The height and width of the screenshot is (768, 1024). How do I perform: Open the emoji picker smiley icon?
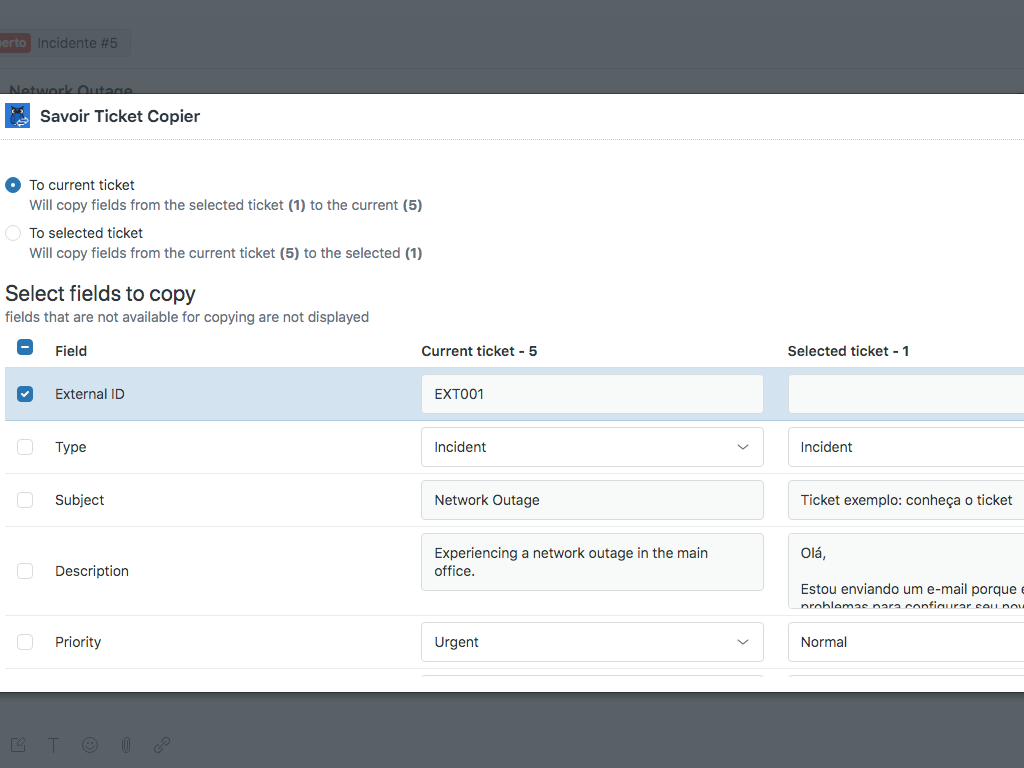coord(90,745)
